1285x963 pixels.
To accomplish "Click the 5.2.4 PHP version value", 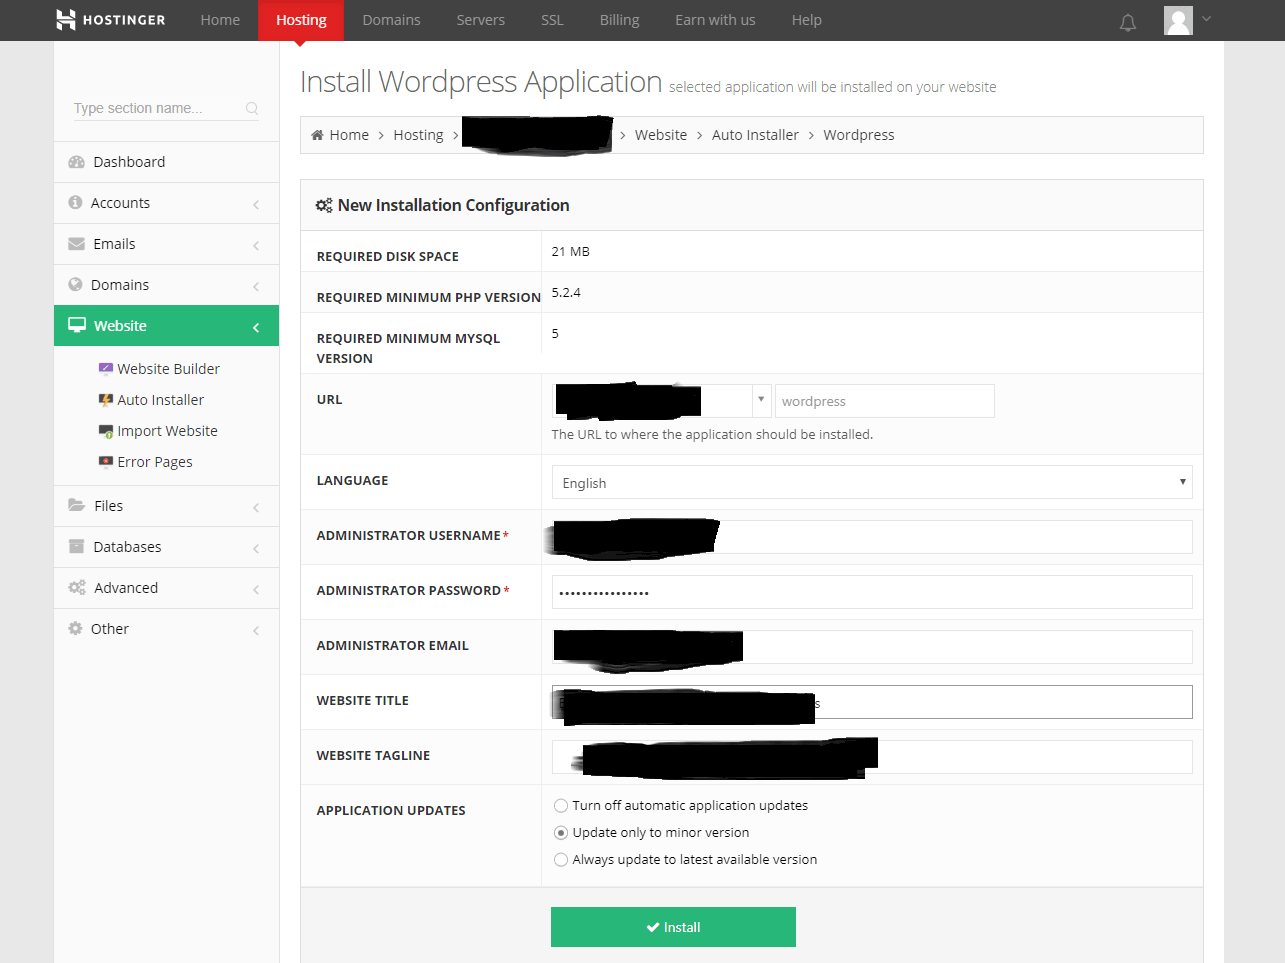I will coord(566,292).
